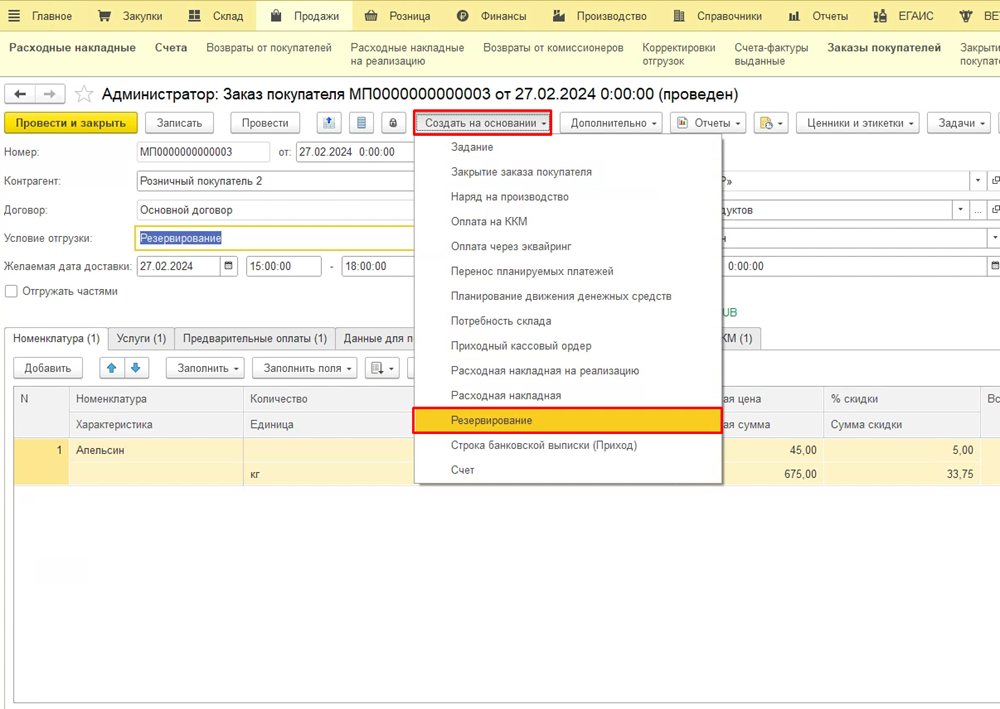Viewport: 1000px width, 709px height.
Task: Click the upload document icon in toolbar
Action: (x=329, y=123)
